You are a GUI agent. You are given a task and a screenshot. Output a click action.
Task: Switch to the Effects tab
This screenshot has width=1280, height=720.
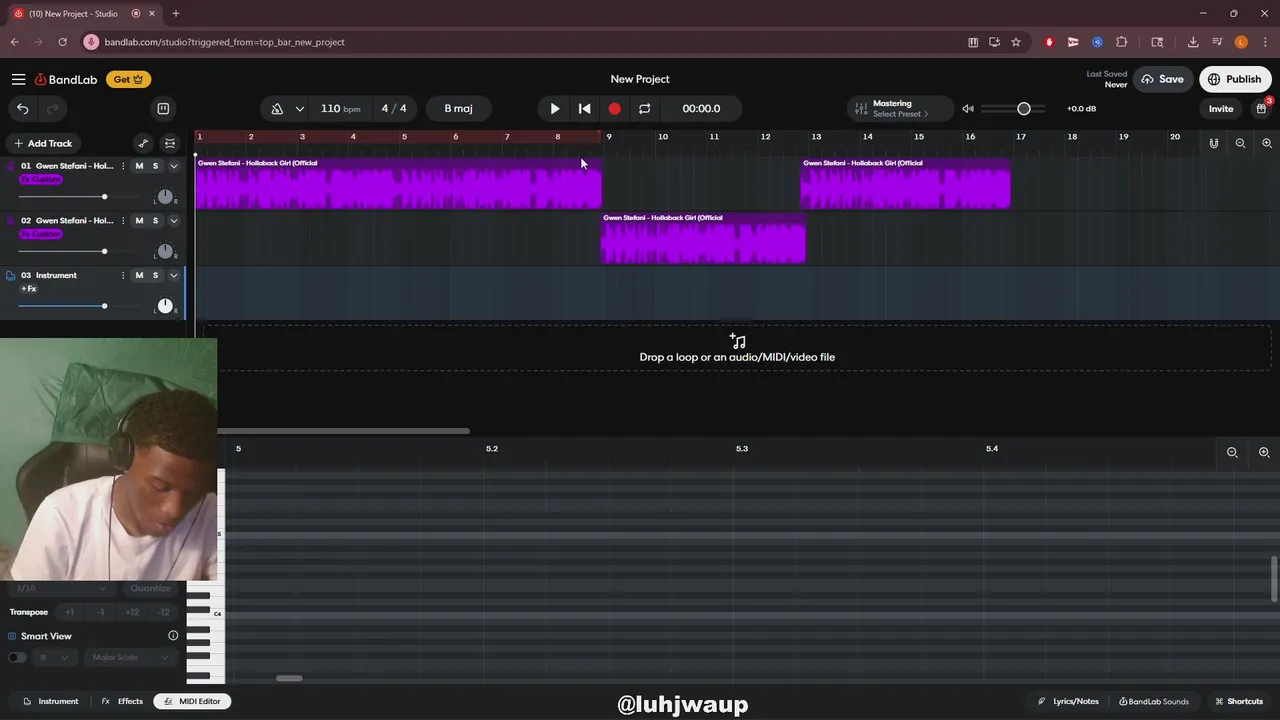(122, 701)
